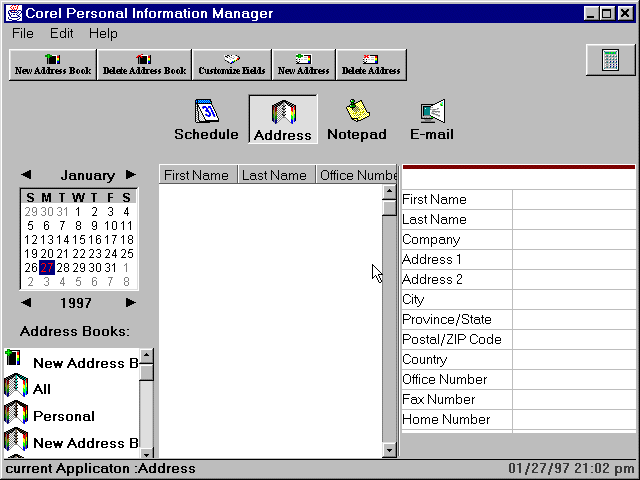Click the Fax Number value field
Image resolution: width=640 pixels, height=480 pixels.
click(574, 400)
